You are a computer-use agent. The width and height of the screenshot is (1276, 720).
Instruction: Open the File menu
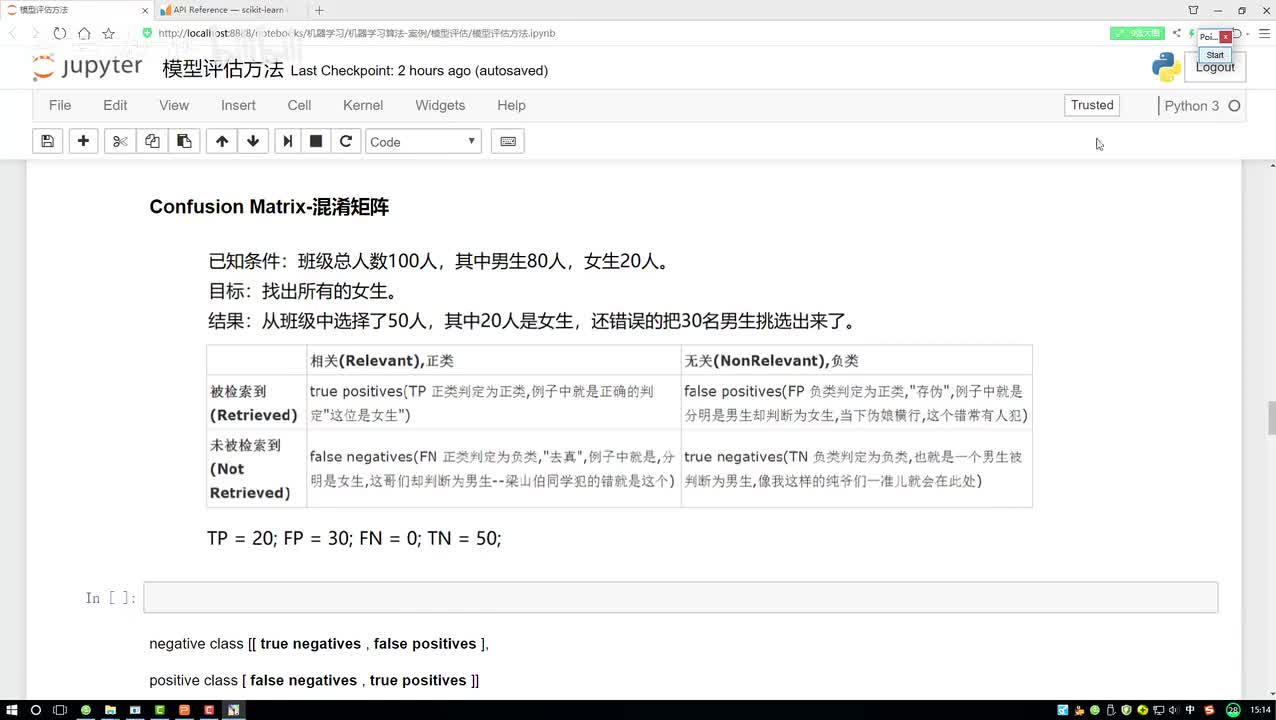60,105
